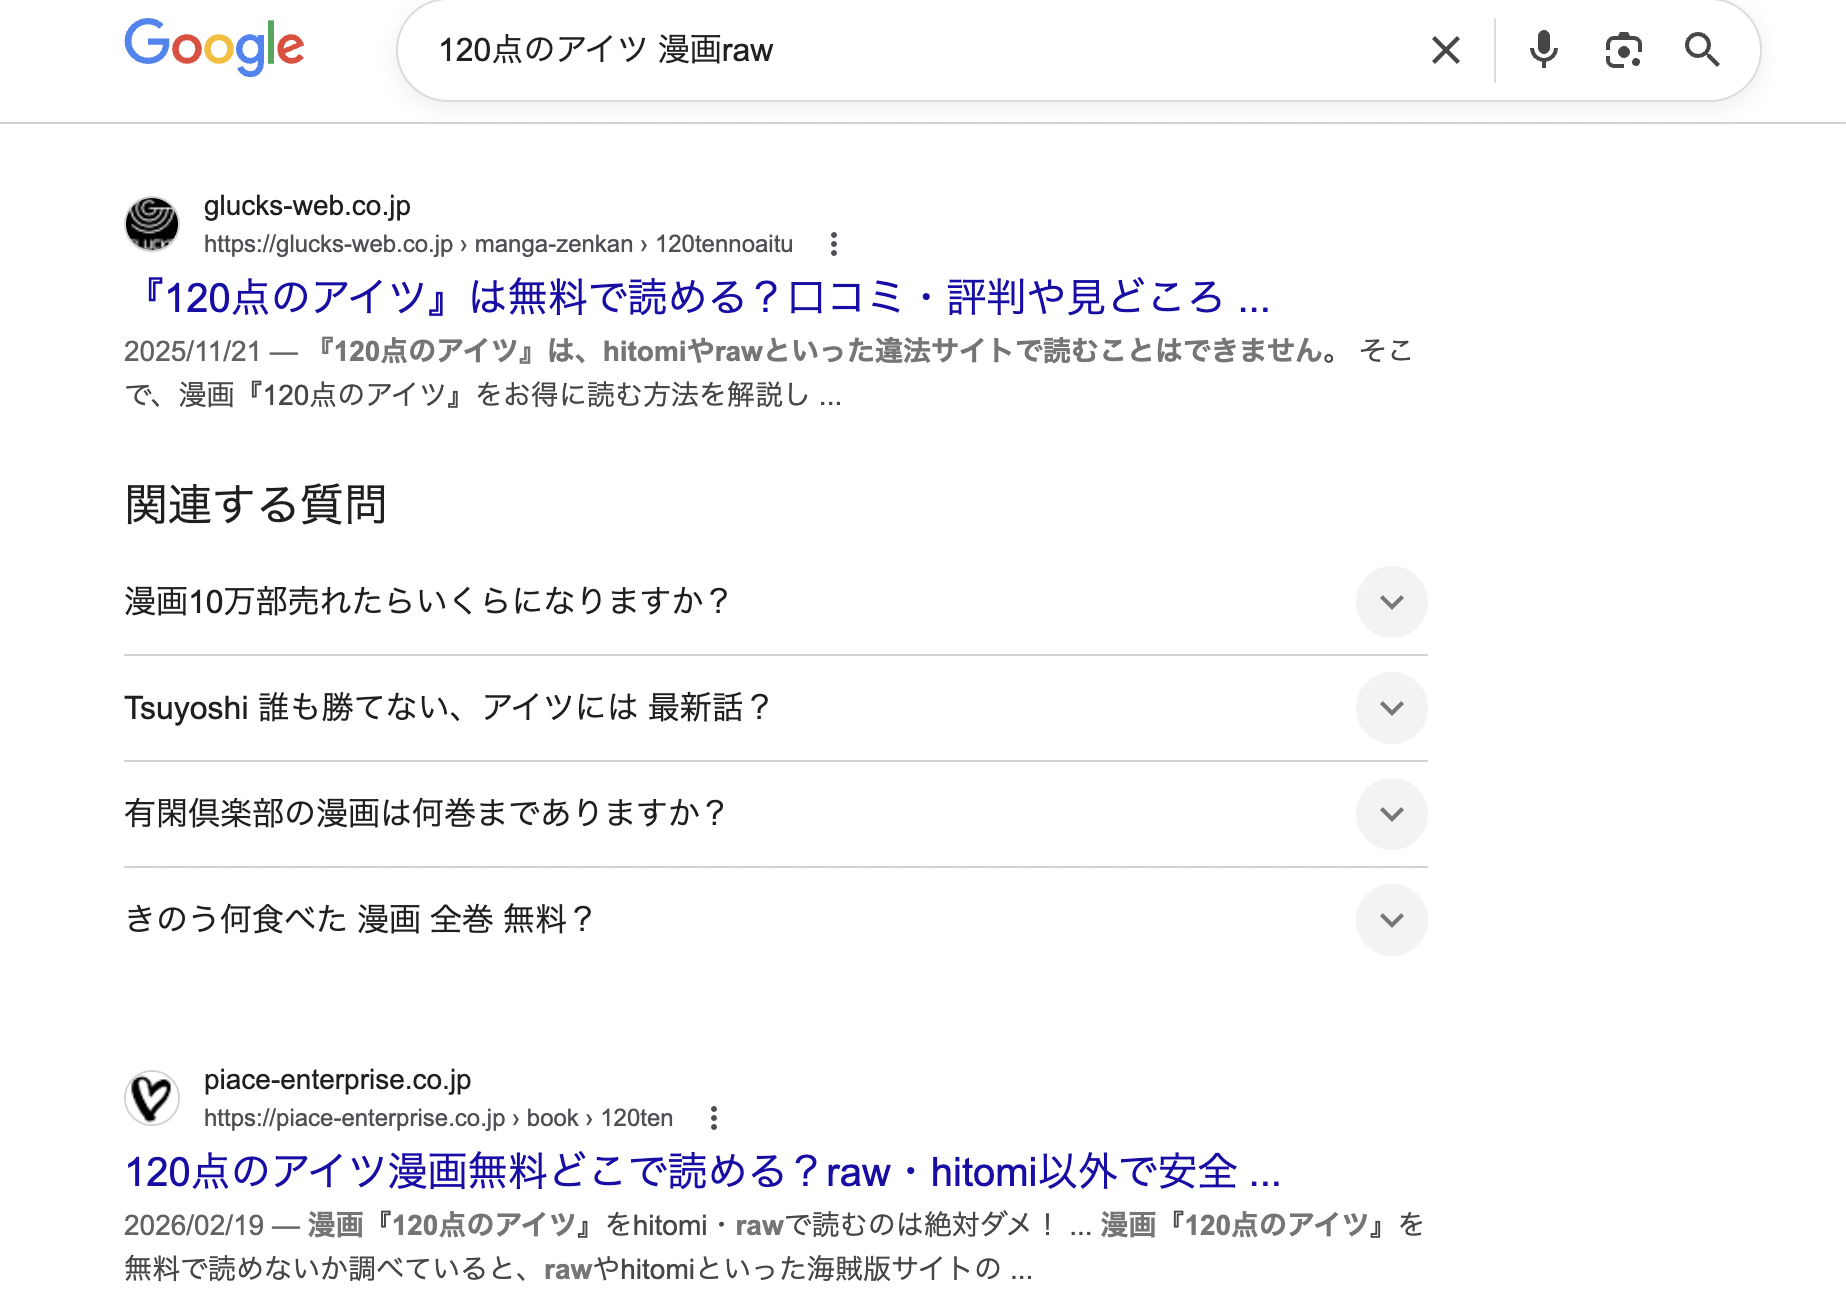Clear the search query with the X icon
Image resolution: width=1846 pixels, height=1312 pixels.
tap(1446, 50)
